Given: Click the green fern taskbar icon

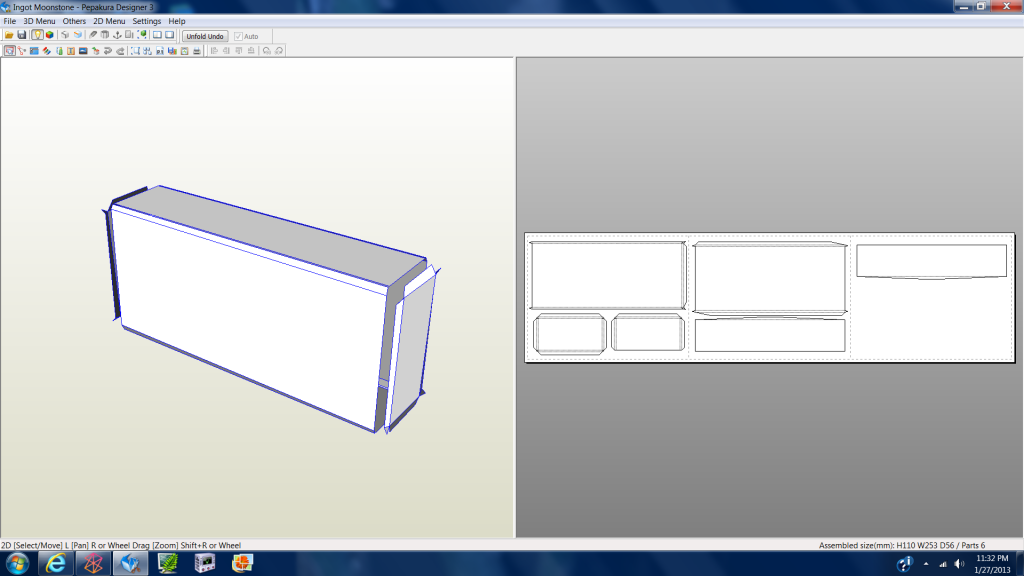Looking at the screenshot, I should [x=168, y=563].
